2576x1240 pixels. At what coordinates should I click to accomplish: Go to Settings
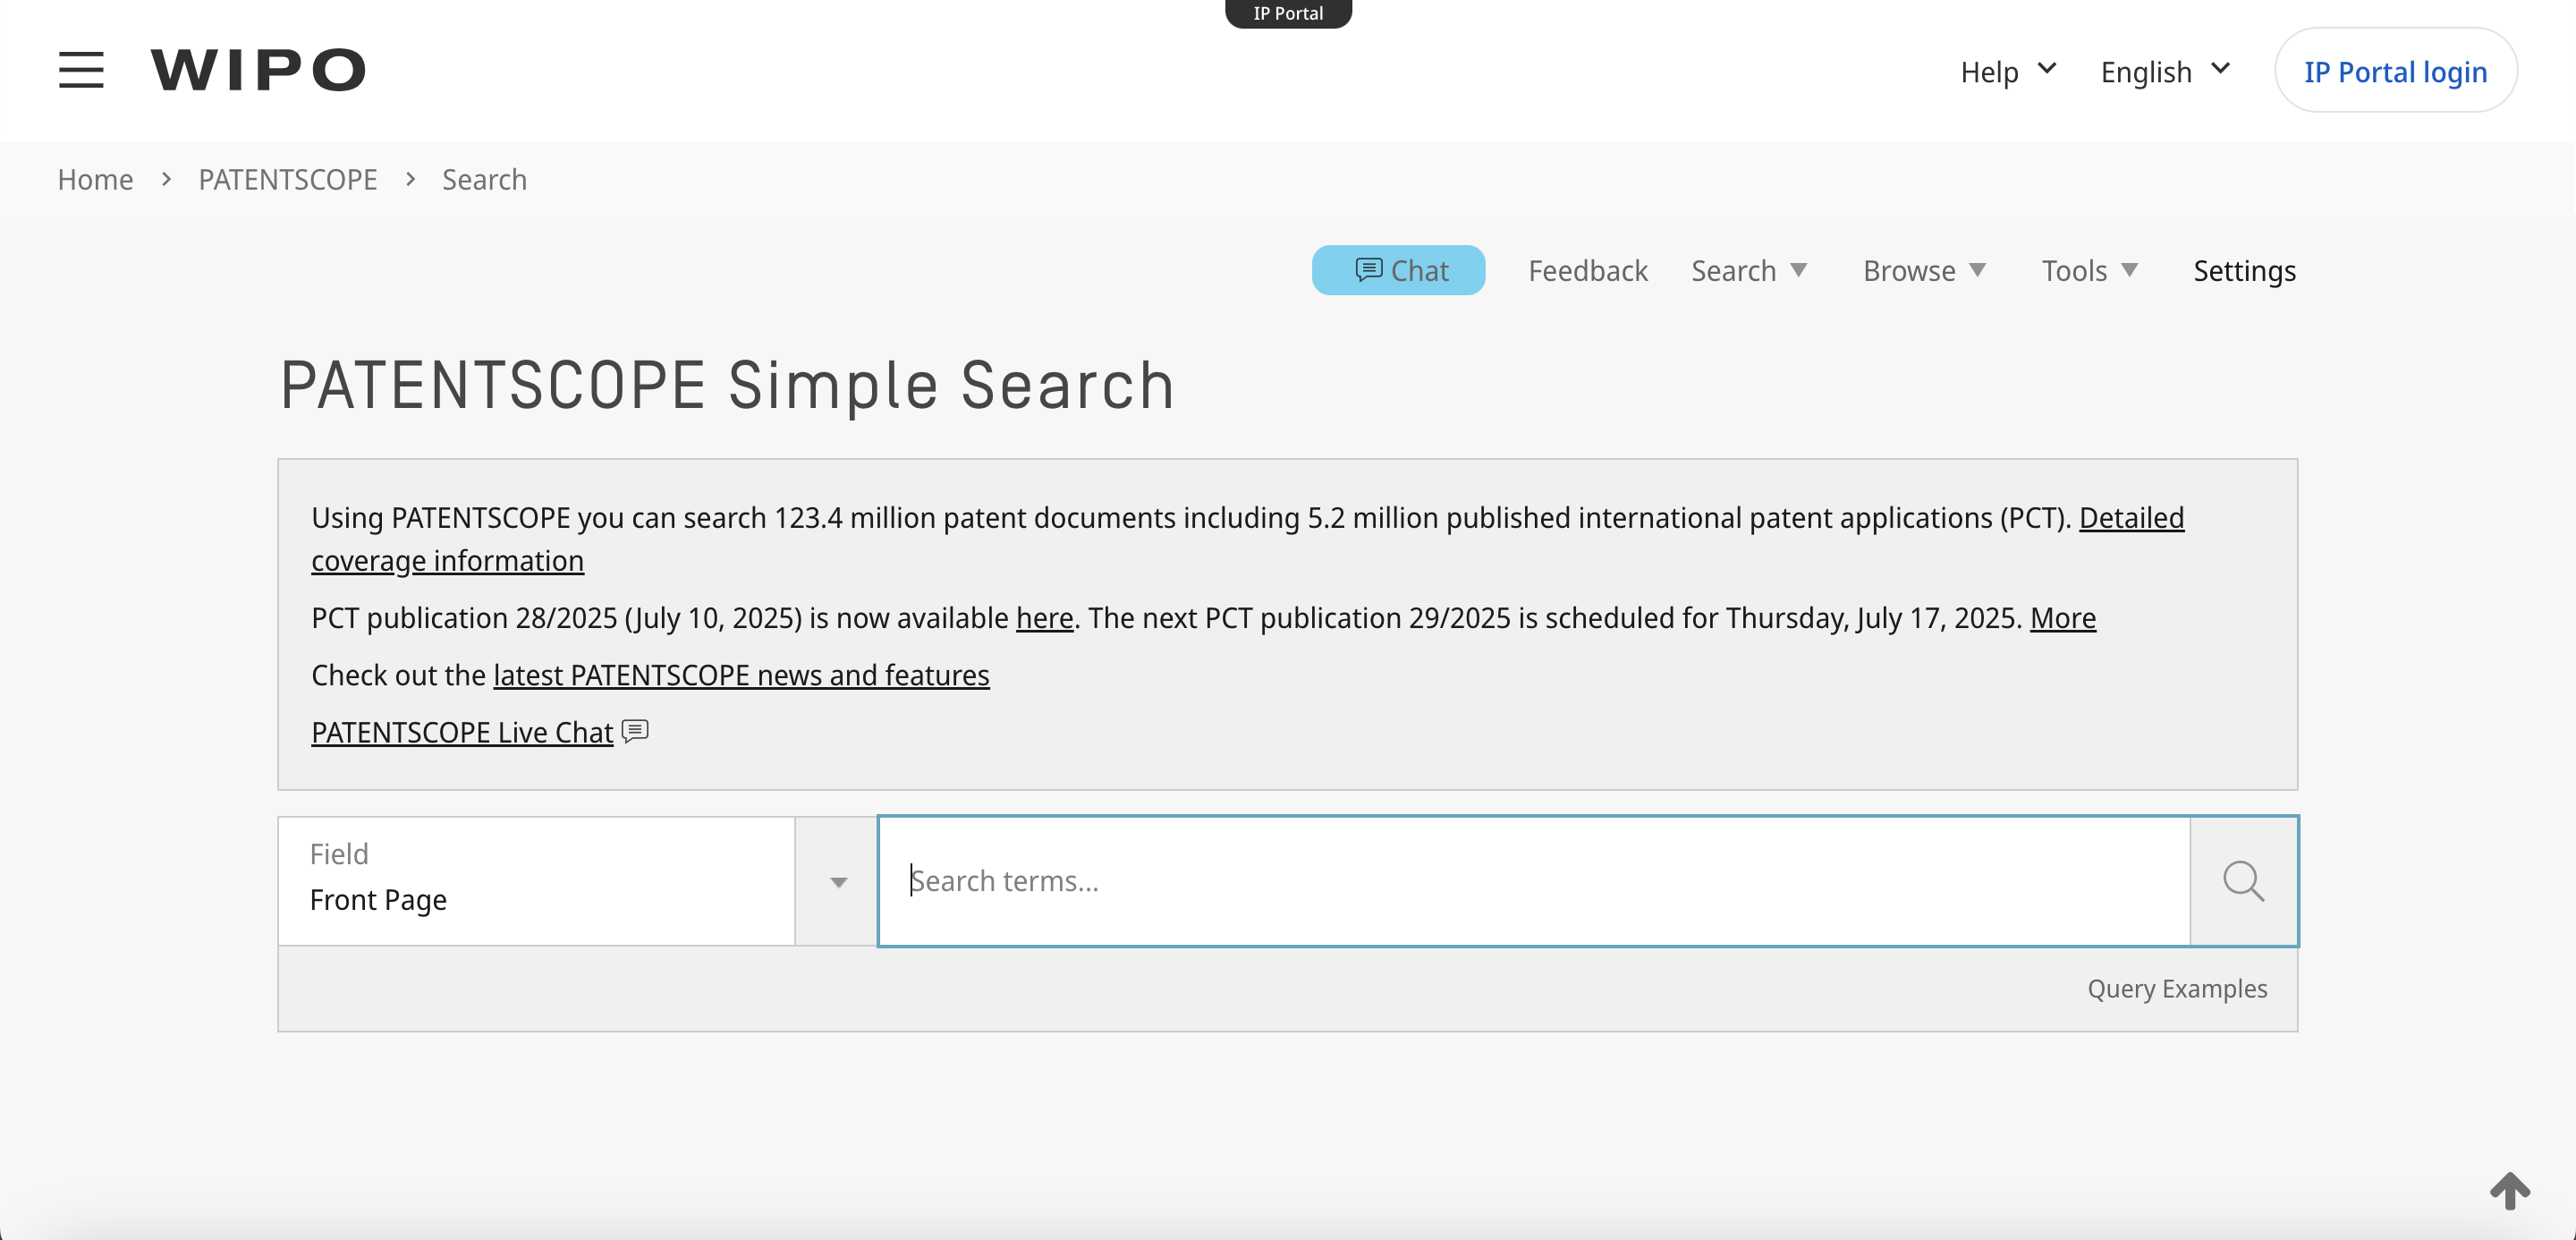click(2244, 270)
